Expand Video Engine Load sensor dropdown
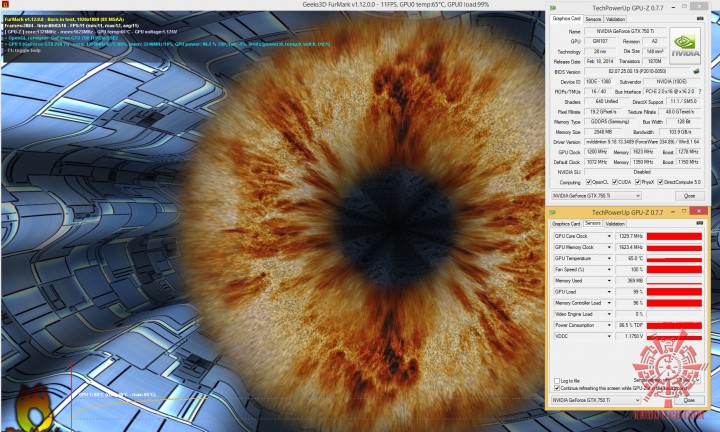 tap(609, 314)
